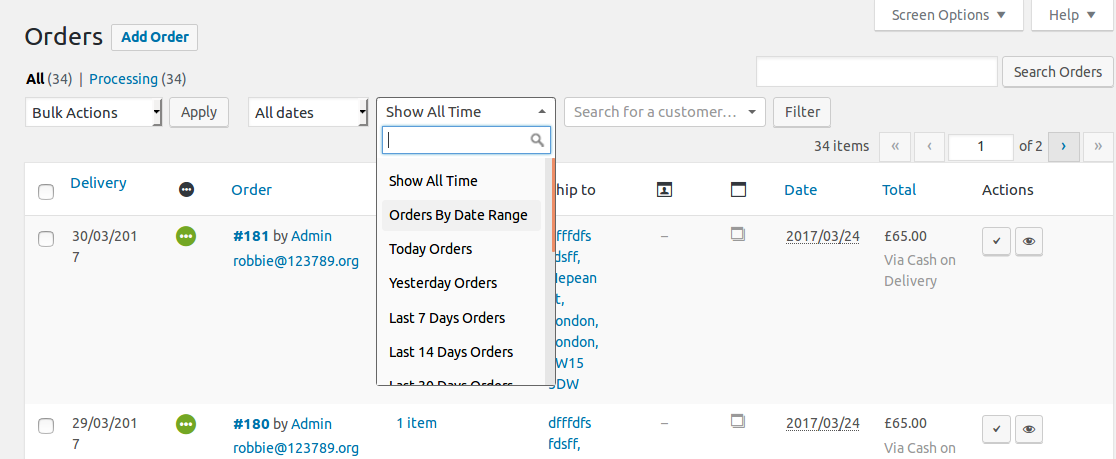Viewport: 1116px width, 459px height.
Task: Open the All dates dropdown
Action: pos(308,113)
